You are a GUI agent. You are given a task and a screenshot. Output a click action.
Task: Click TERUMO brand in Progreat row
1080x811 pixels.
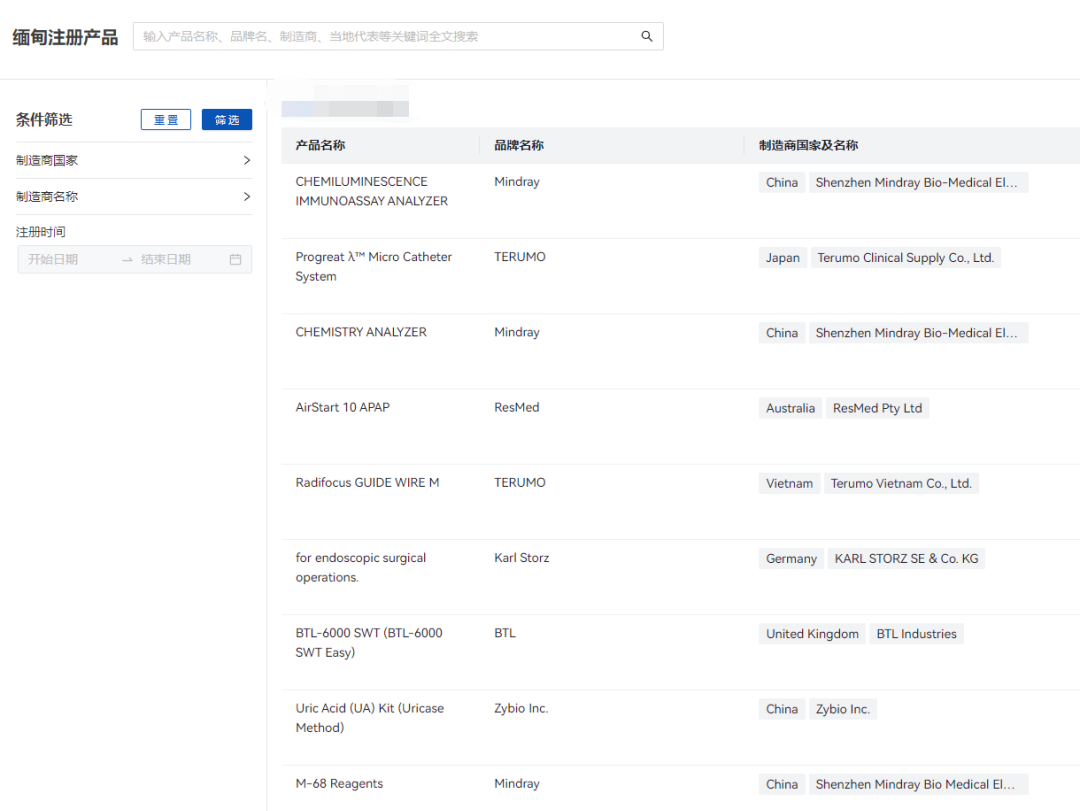519,256
